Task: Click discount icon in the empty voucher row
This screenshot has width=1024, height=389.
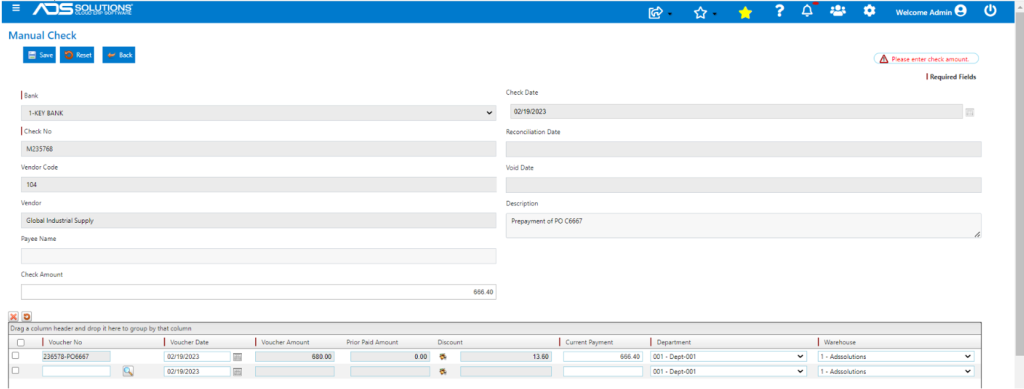Action: point(443,371)
